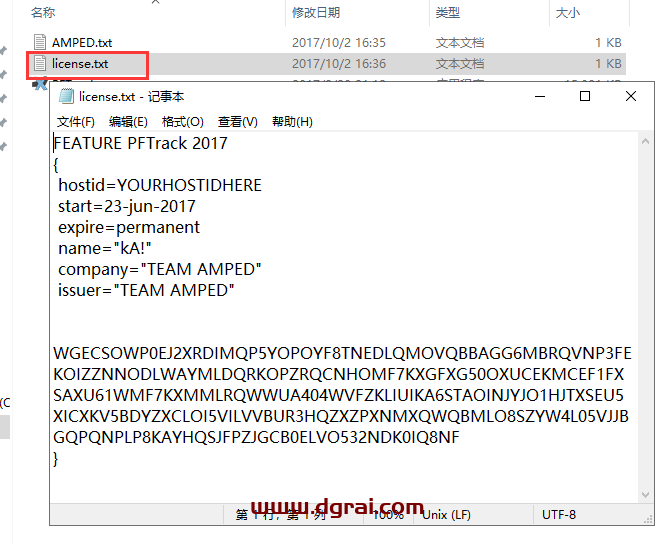Sort by the 名称 column header

(x=43, y=13)
